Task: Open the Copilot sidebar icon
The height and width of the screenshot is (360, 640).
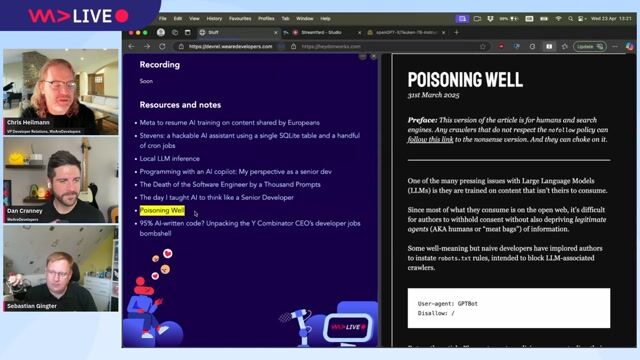Action: click(630, 47)
